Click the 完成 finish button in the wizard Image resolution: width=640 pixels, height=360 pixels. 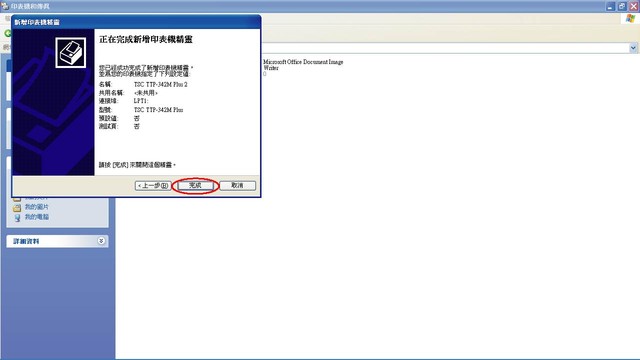coord(196,186)
